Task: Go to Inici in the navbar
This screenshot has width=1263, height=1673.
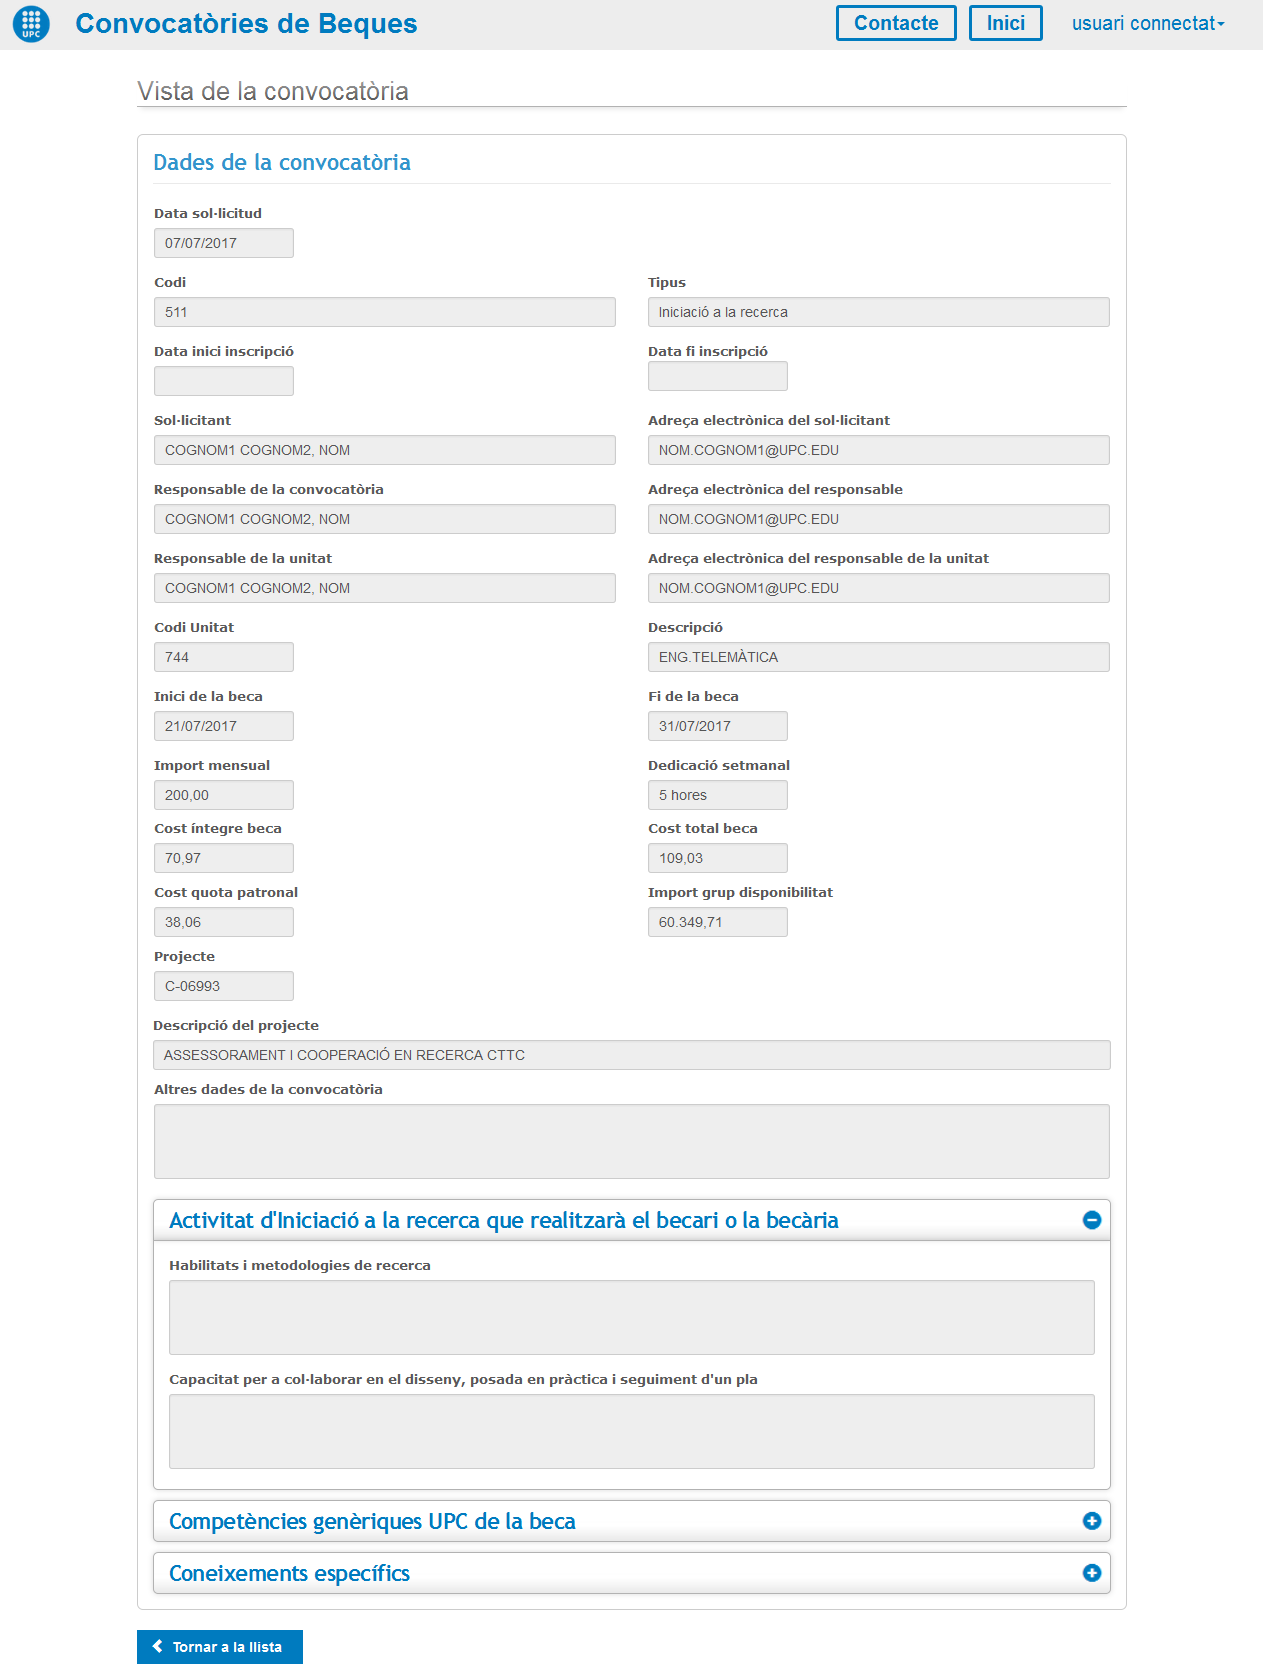Action: [x=1005, y=23]
